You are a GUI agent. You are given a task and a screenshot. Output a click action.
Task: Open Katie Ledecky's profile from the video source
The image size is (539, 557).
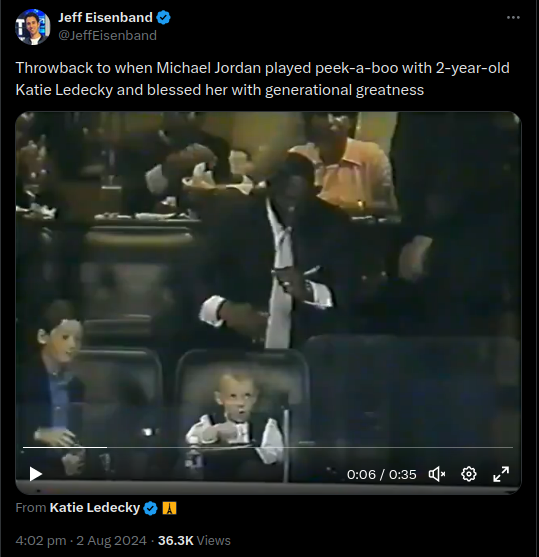click(95, 508)
